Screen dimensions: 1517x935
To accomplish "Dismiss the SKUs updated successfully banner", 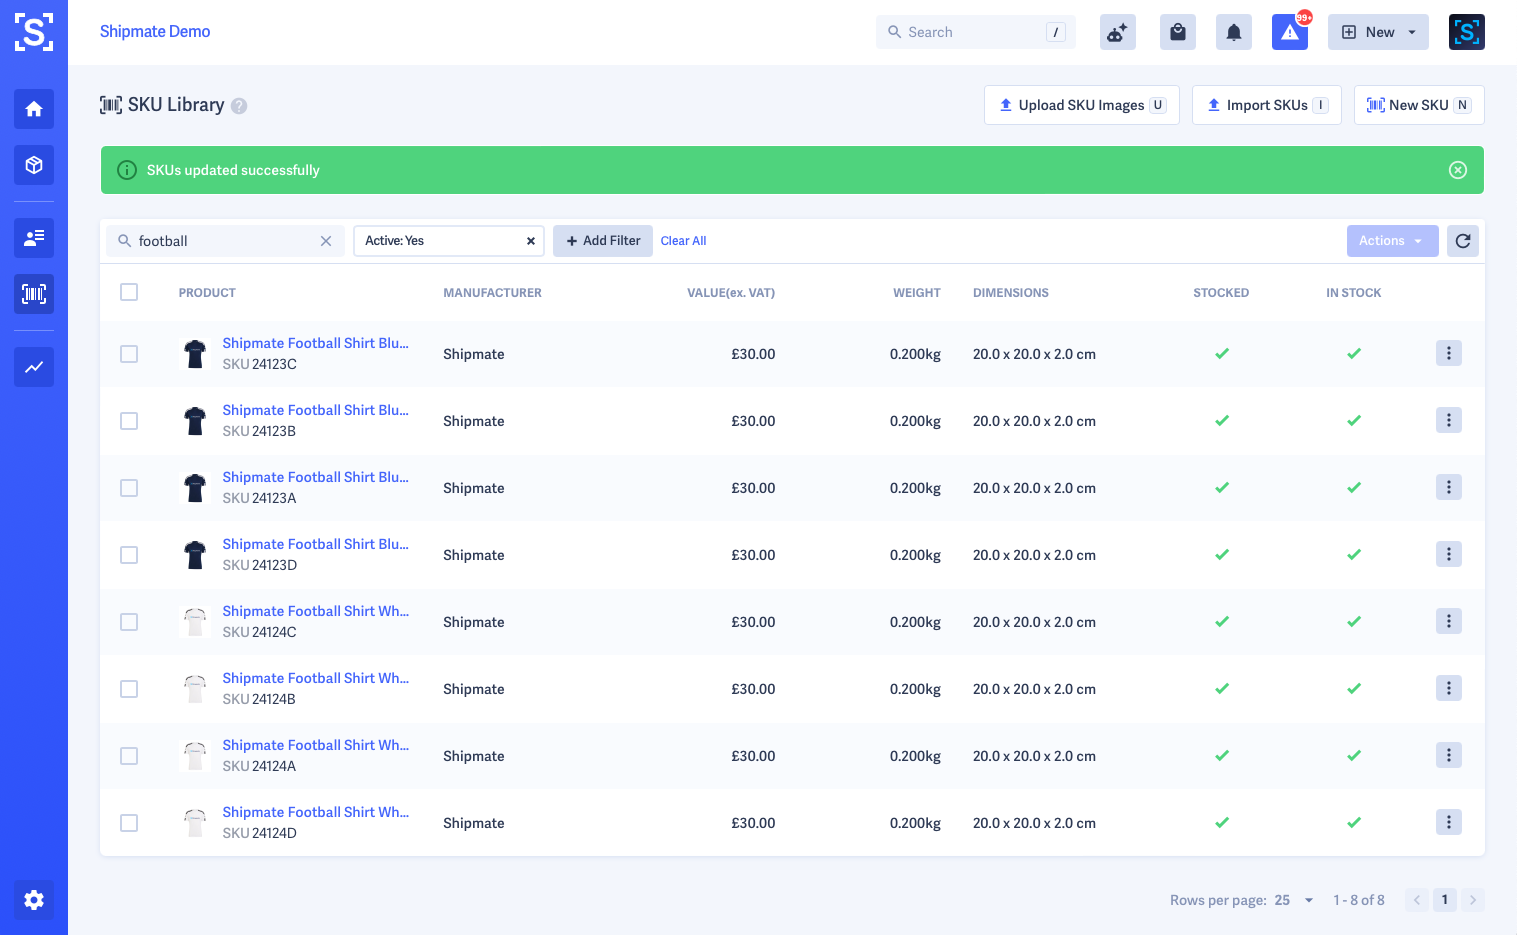I will click(x=1458, y=170).
